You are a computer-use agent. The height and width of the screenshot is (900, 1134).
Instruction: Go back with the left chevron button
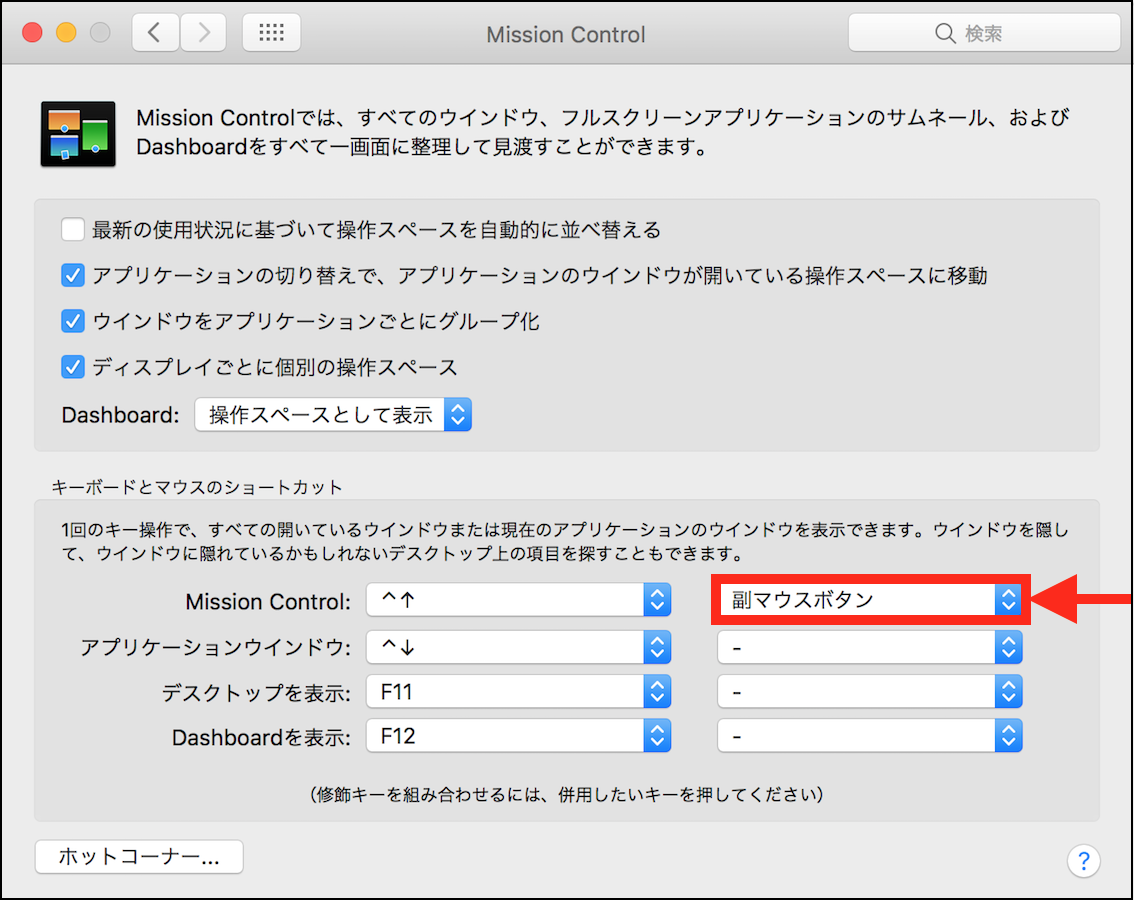coord(155,33)
